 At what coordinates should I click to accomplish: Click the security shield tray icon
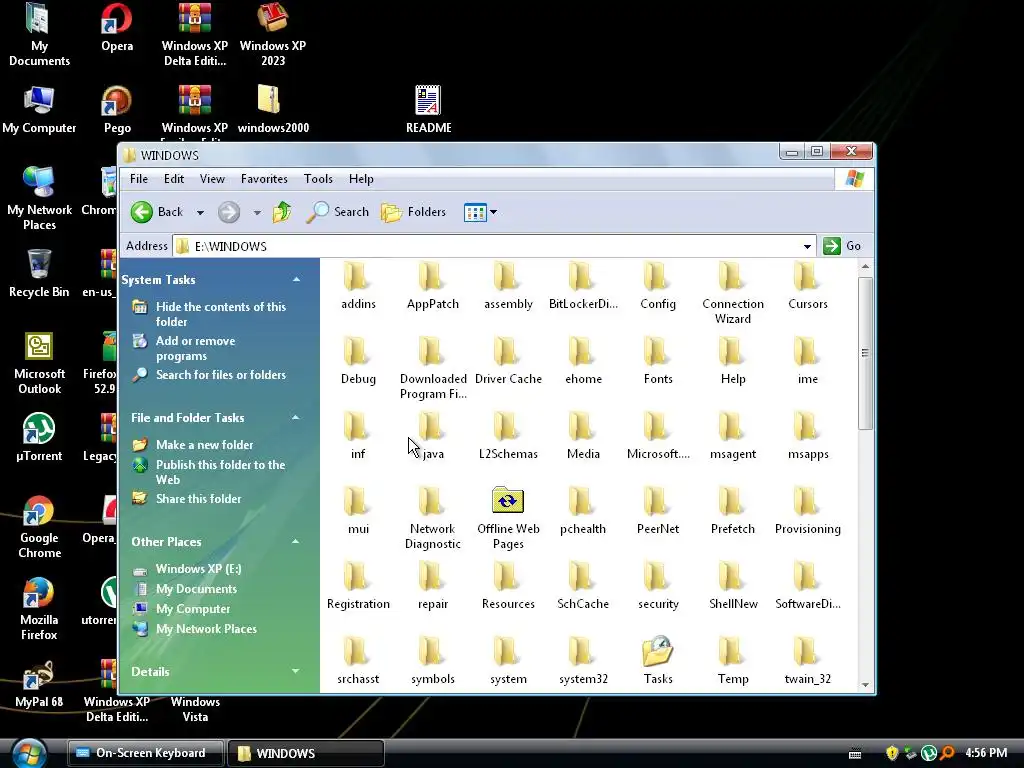(x=892, y=753)
